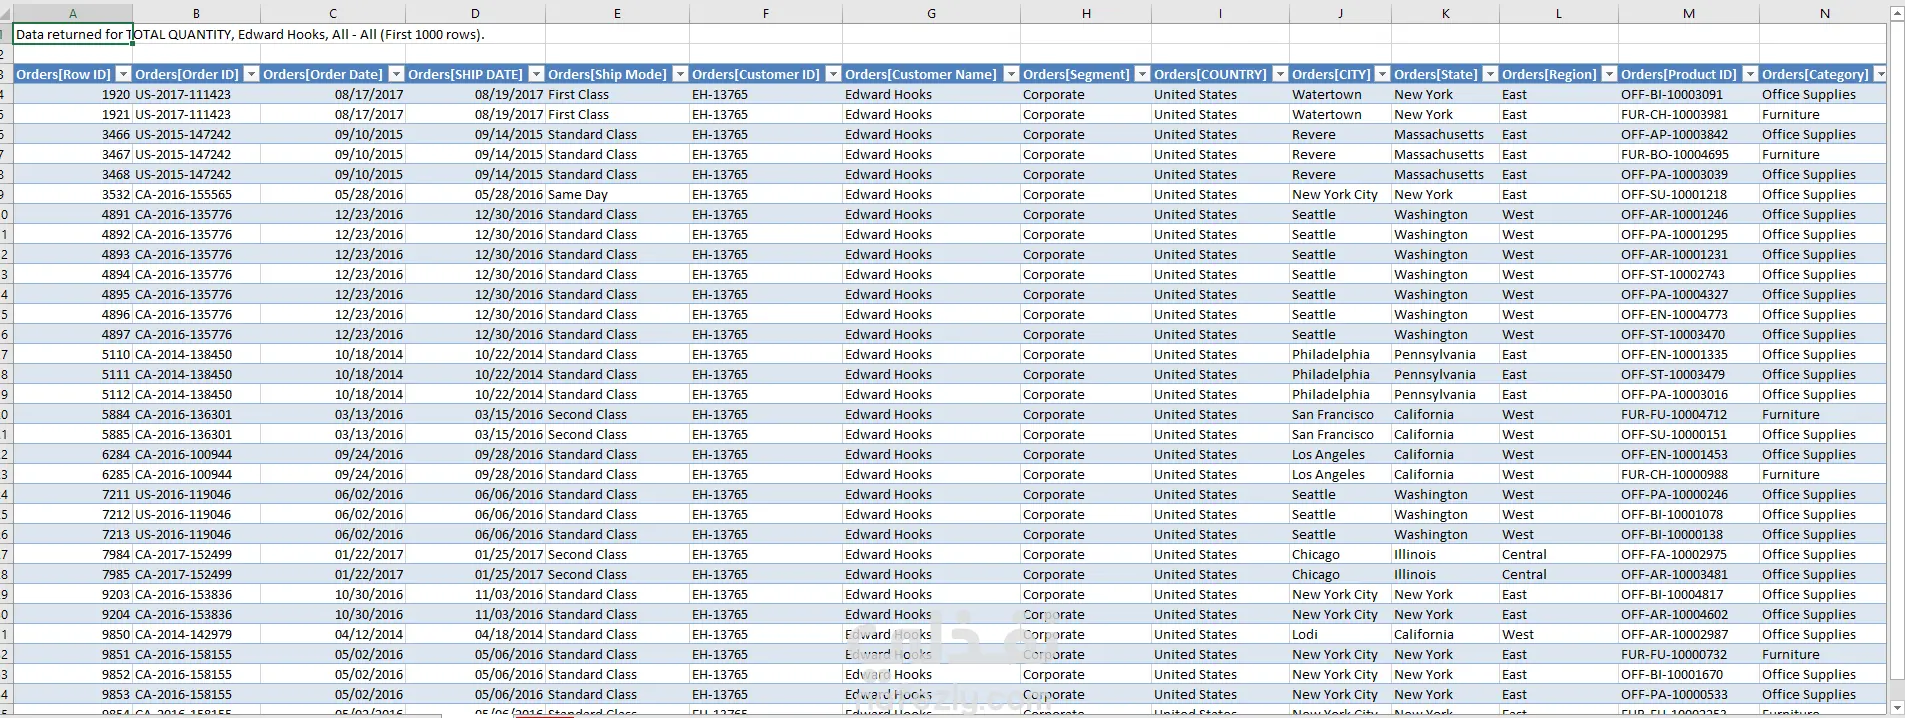Viewport: 1905px width, 718px height.
Task: Select column N header
Action: (1824, 13)
